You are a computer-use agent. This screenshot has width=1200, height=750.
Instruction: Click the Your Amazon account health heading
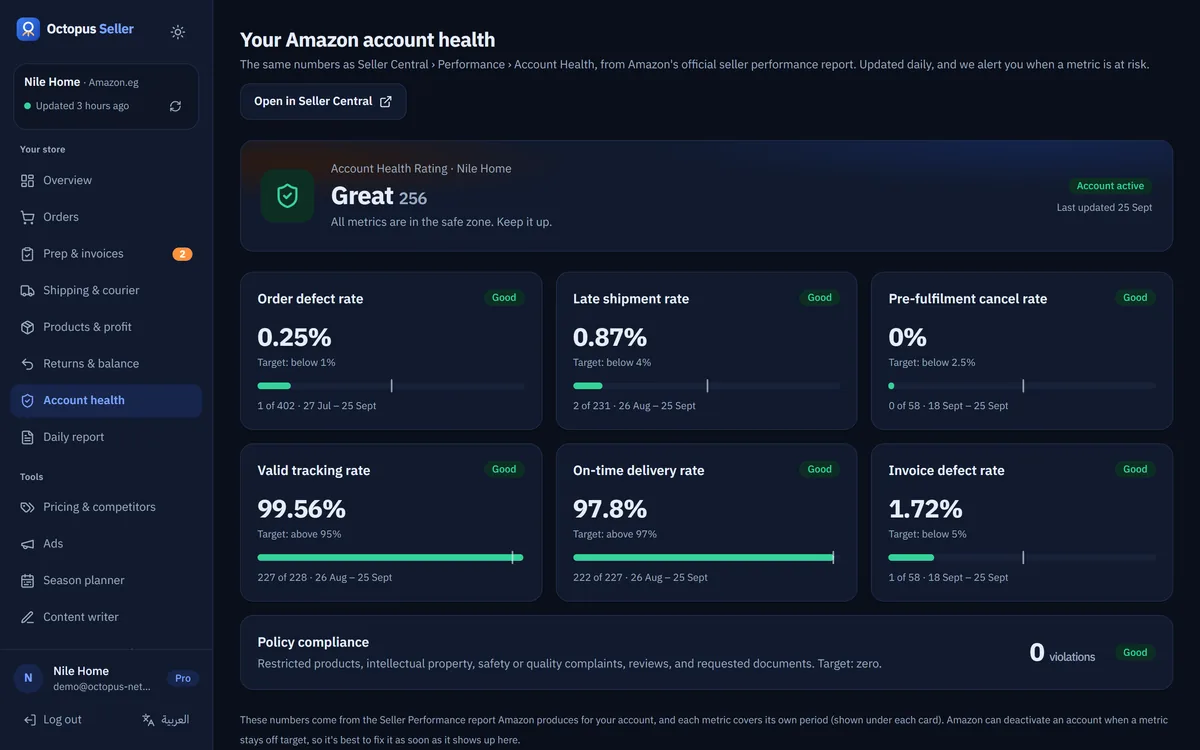(367, 40)
